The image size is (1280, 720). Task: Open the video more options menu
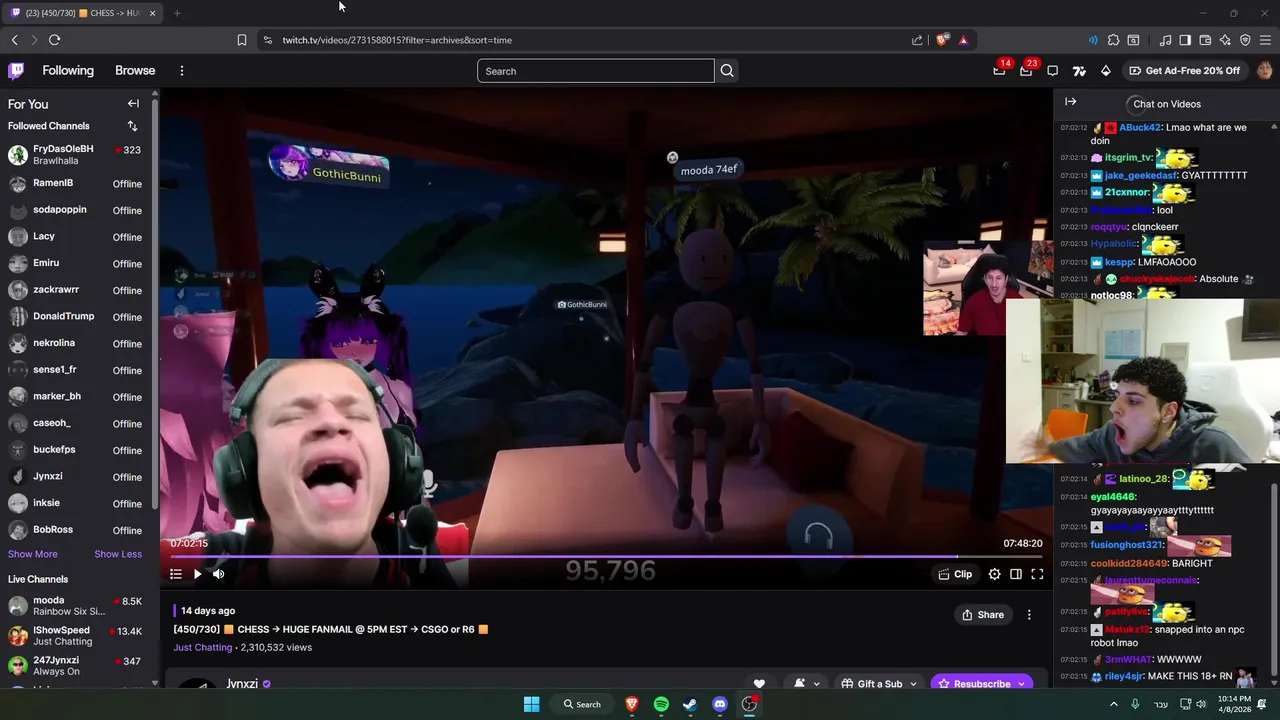click(x=1029, y=615)
